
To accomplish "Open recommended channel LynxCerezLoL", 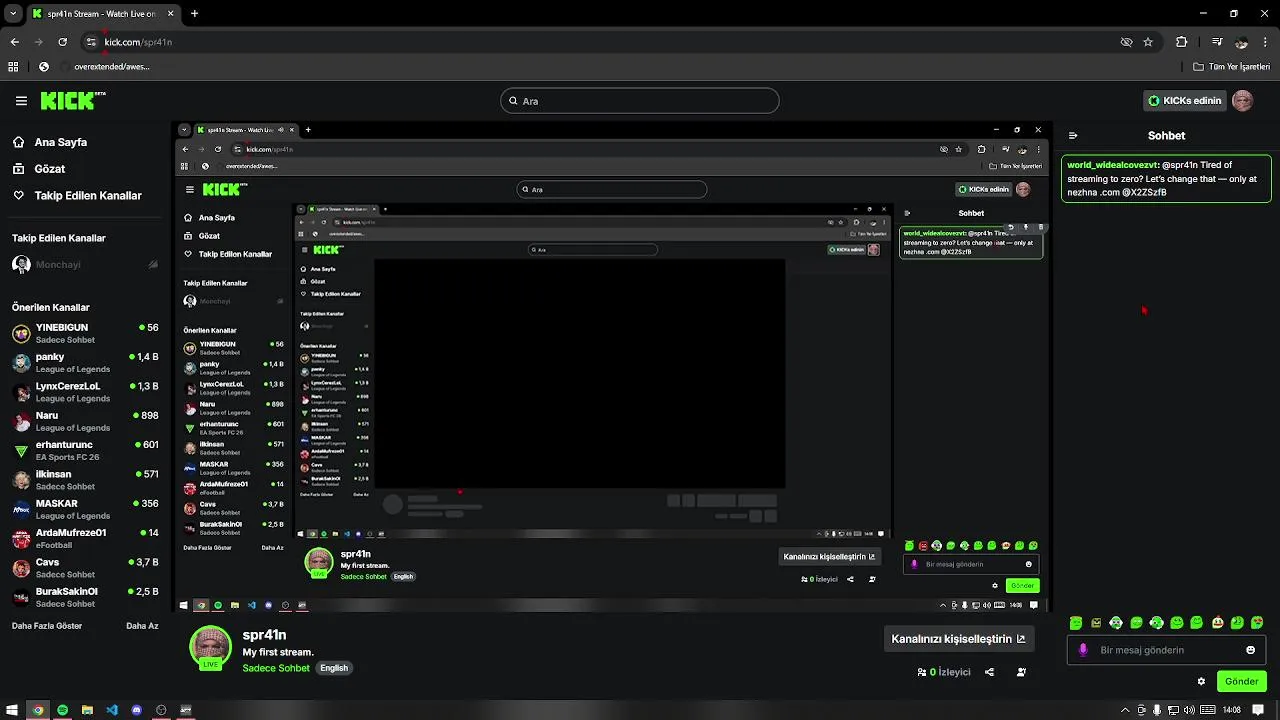I will click(85, 392).
